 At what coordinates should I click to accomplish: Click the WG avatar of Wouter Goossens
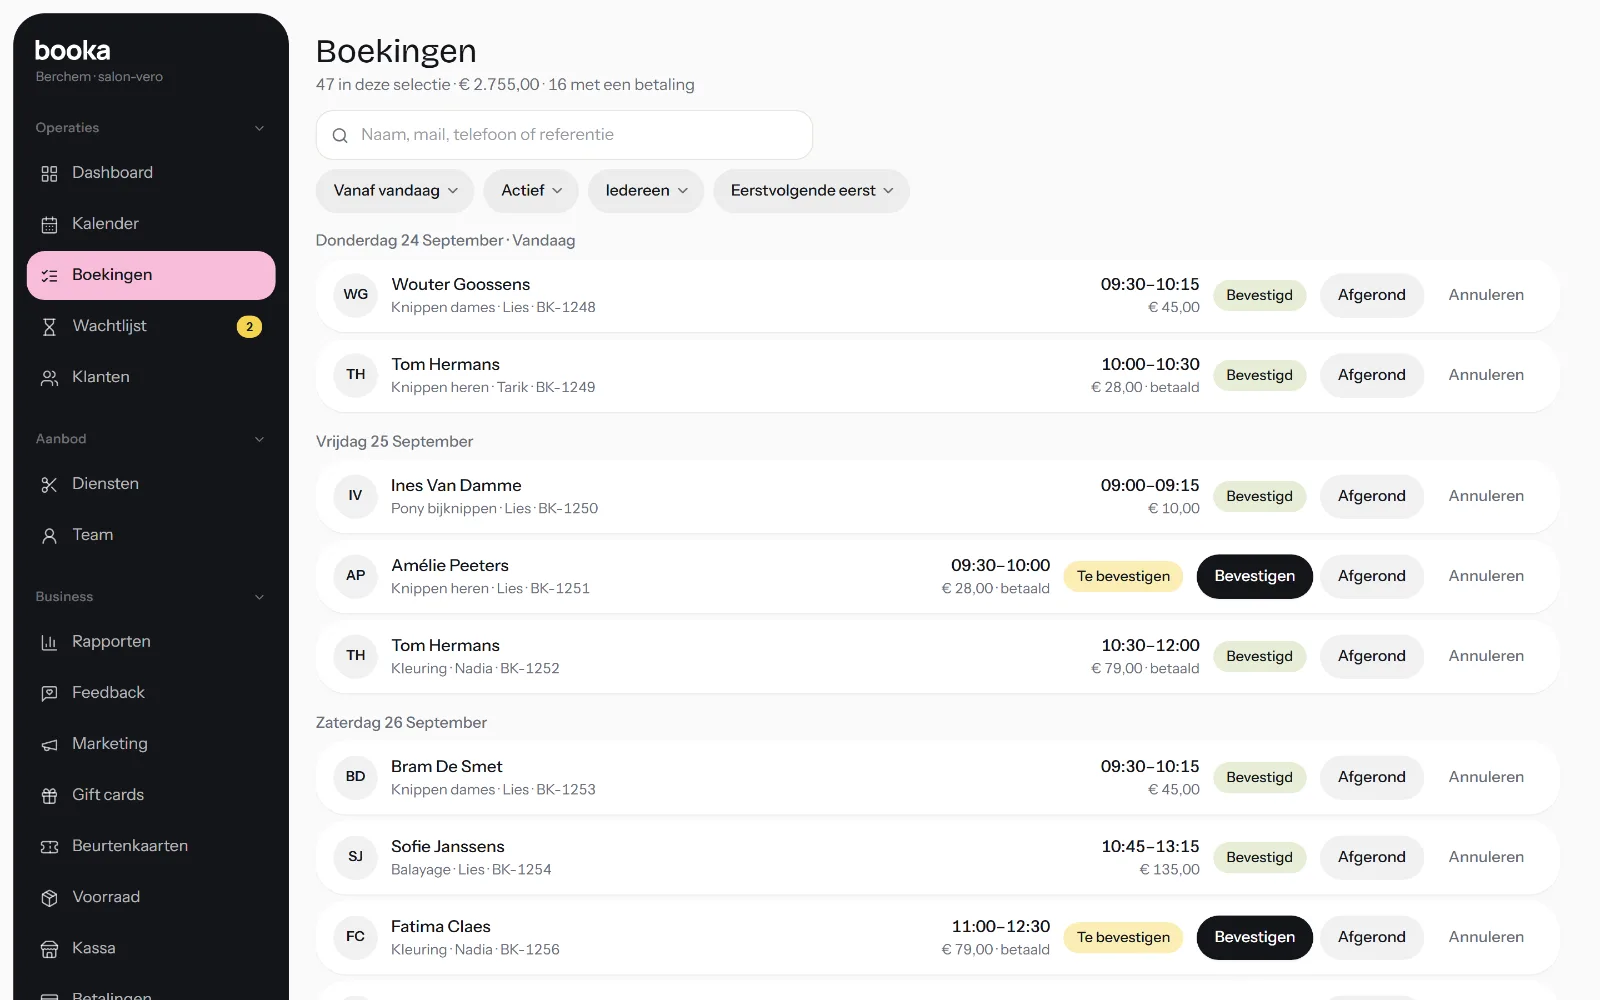[355, 295]
